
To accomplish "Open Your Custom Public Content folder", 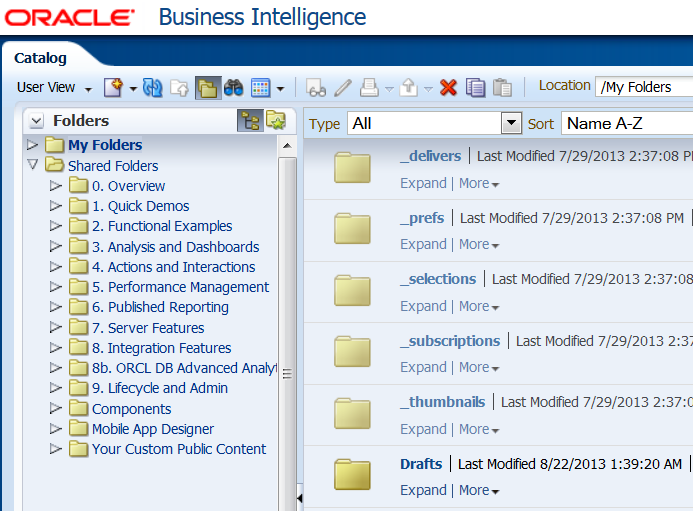I will tap(179, 449).
